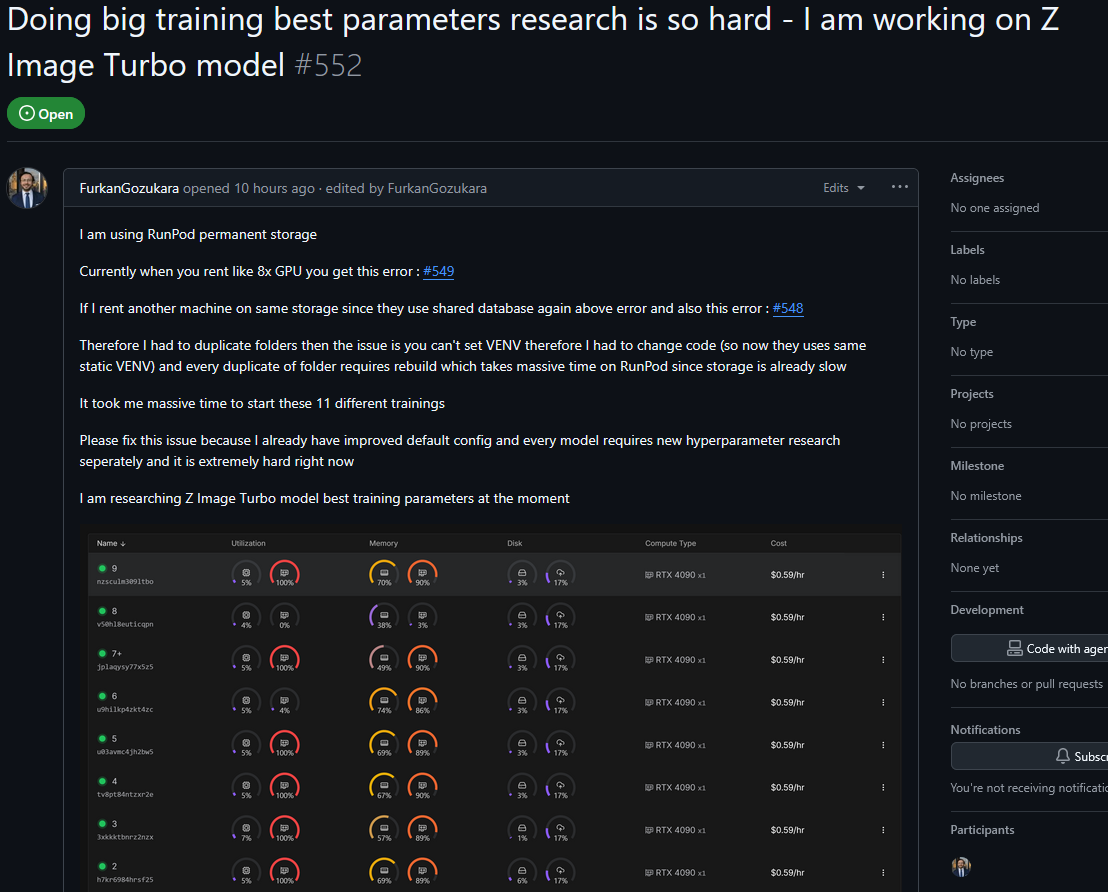Click pod 8 memory 38% gauge
The width and height of the screenshot is (1108, 892).
[384, 617]
